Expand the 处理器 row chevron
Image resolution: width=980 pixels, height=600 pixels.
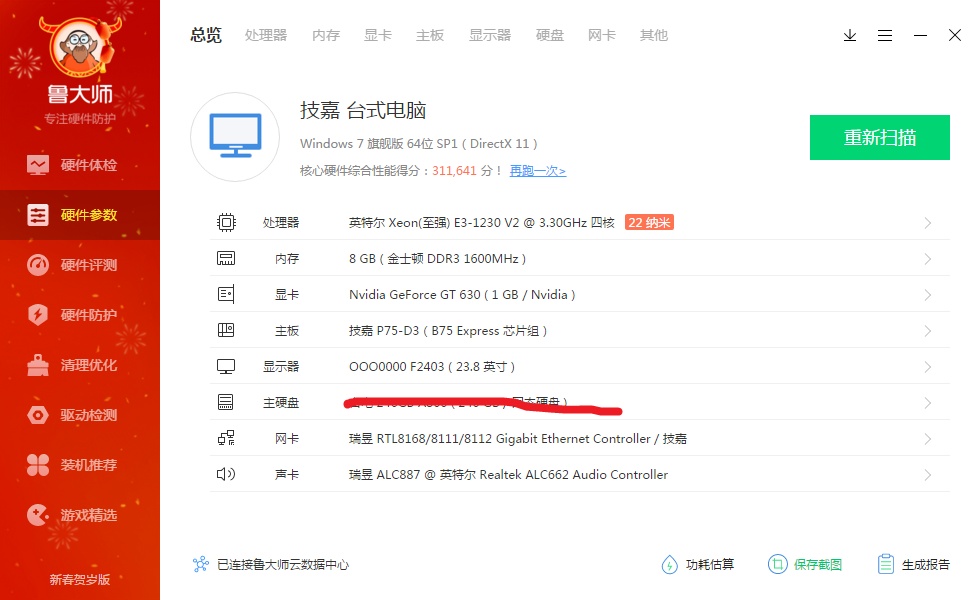coord(928,223)
